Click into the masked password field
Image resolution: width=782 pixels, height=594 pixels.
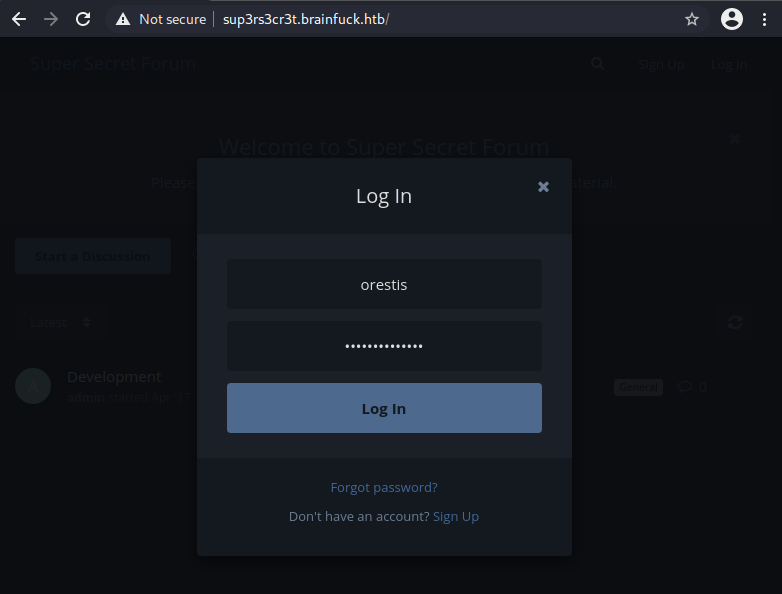pos(384,346)
